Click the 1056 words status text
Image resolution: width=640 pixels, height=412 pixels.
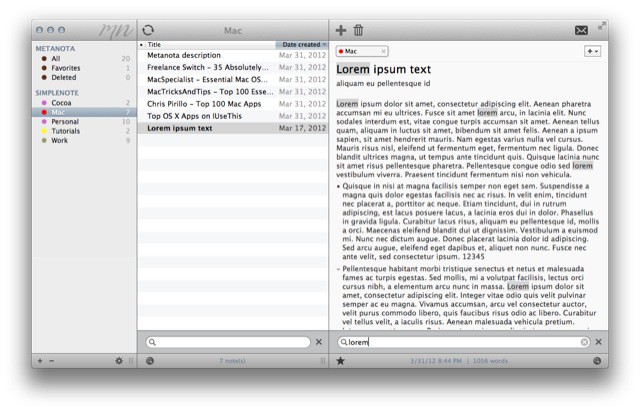click(490, 361)
